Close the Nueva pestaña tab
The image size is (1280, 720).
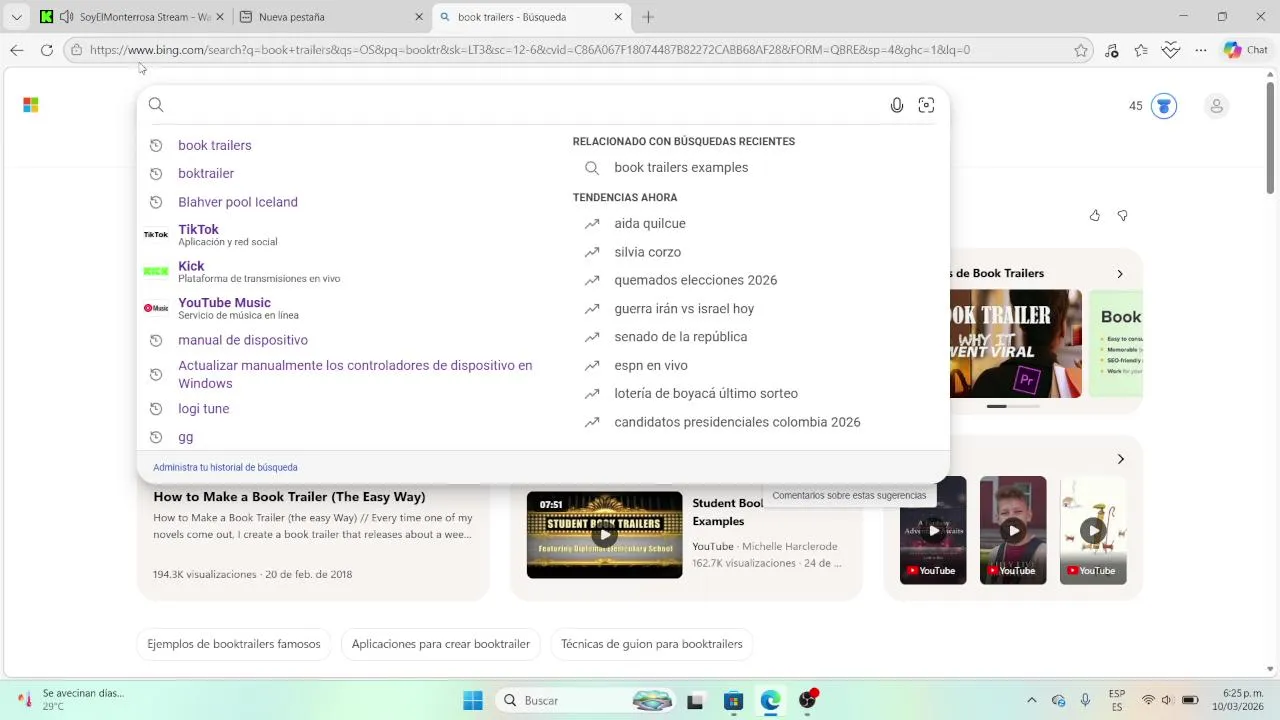[419, 17]
